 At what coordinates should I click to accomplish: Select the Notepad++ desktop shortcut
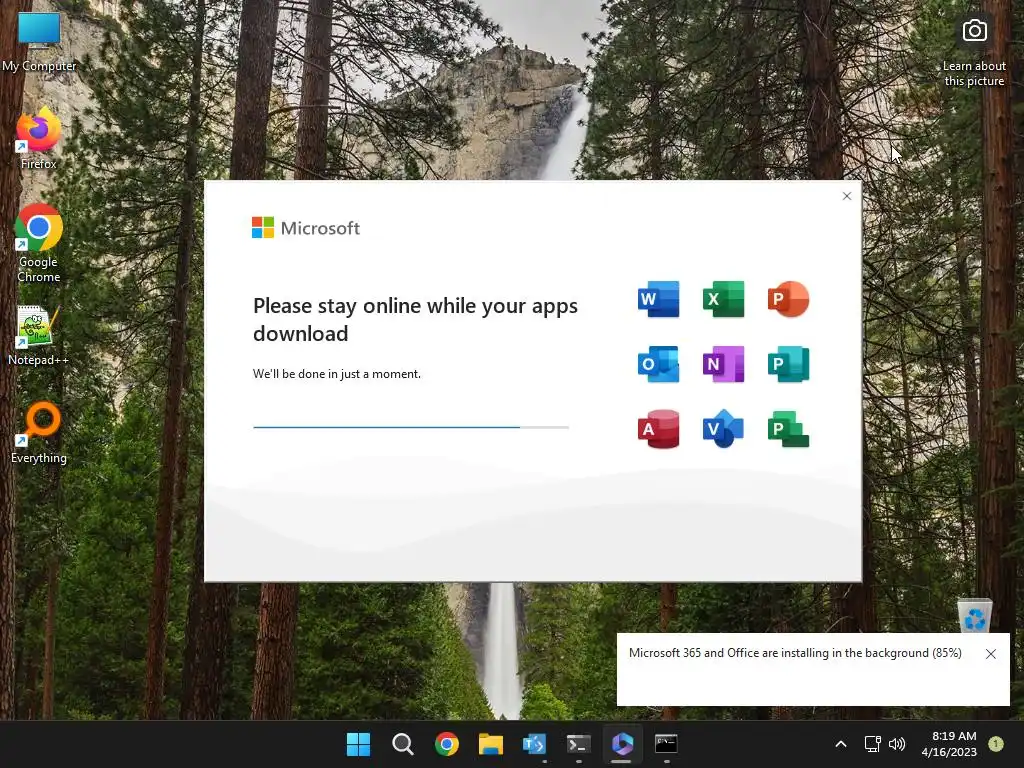tap(39, 336)
